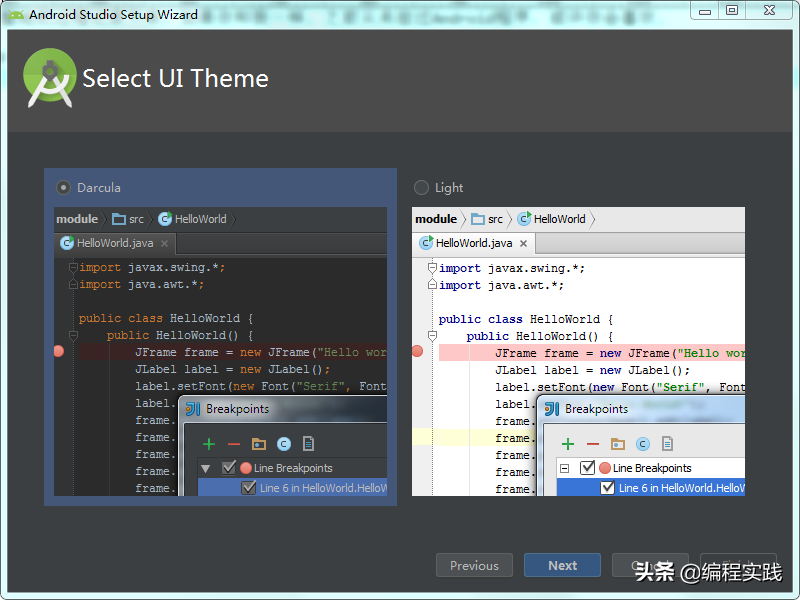
Task: Click the blue class icon in Darcula Breakpoints toolbar
Action: click(284, 444)
